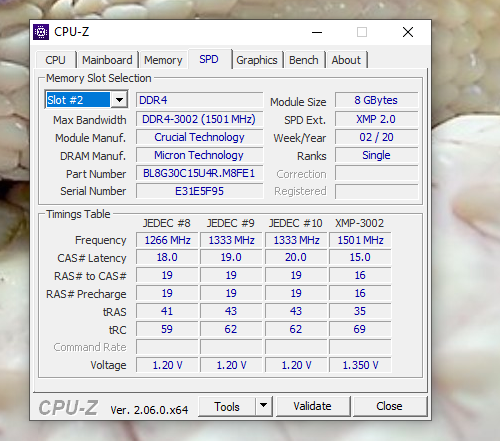Switch to the CPU tab

coord(55,60)
